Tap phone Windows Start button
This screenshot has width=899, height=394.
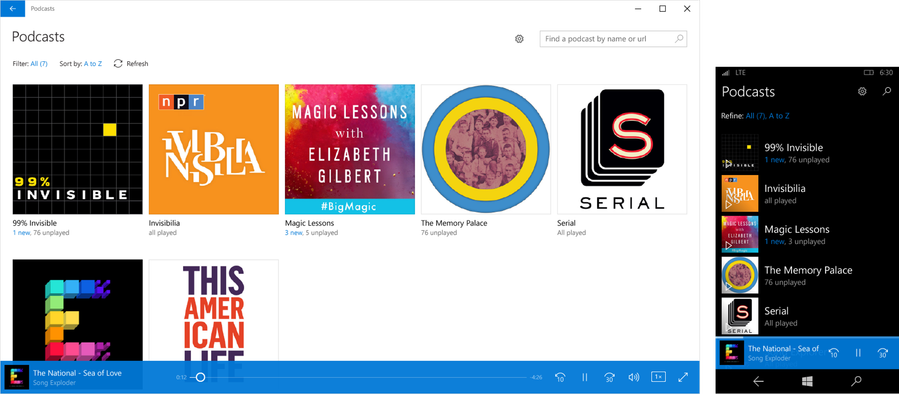pos(807,381)
